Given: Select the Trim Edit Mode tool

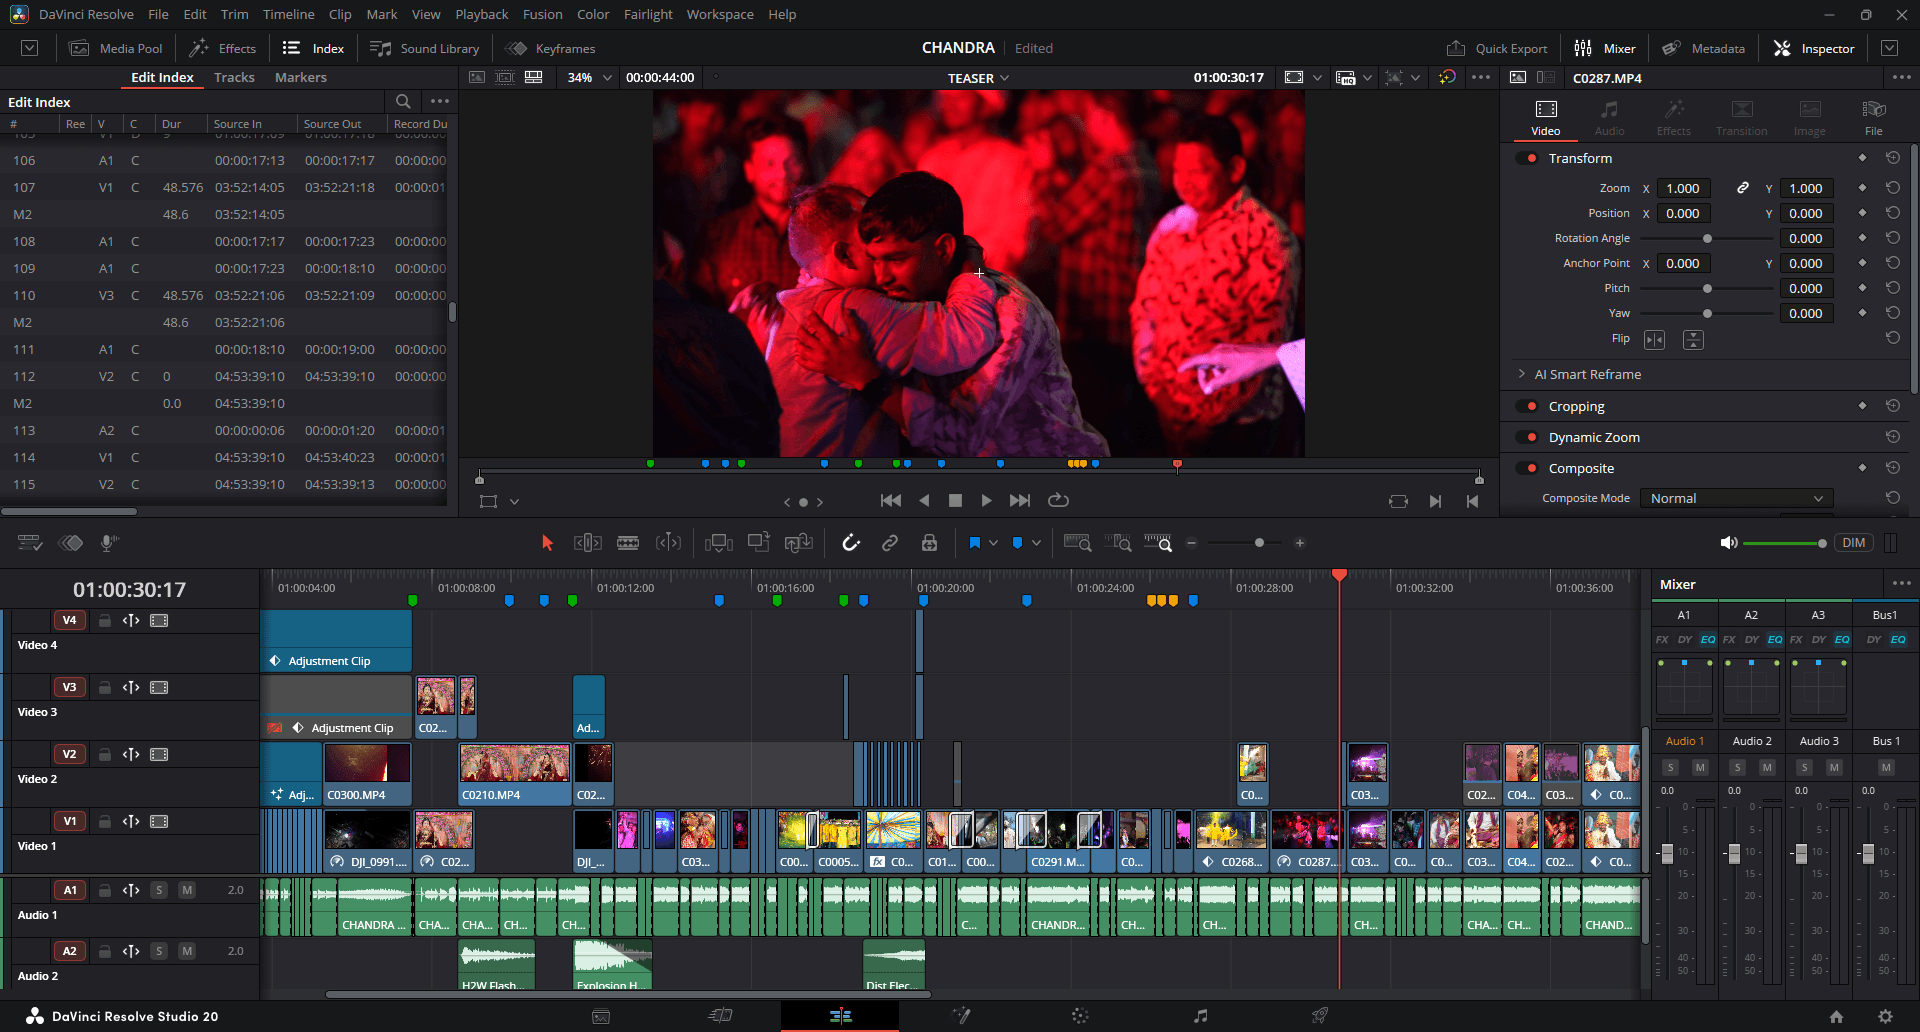Looking at the screenshot, I should click(588, 543).
